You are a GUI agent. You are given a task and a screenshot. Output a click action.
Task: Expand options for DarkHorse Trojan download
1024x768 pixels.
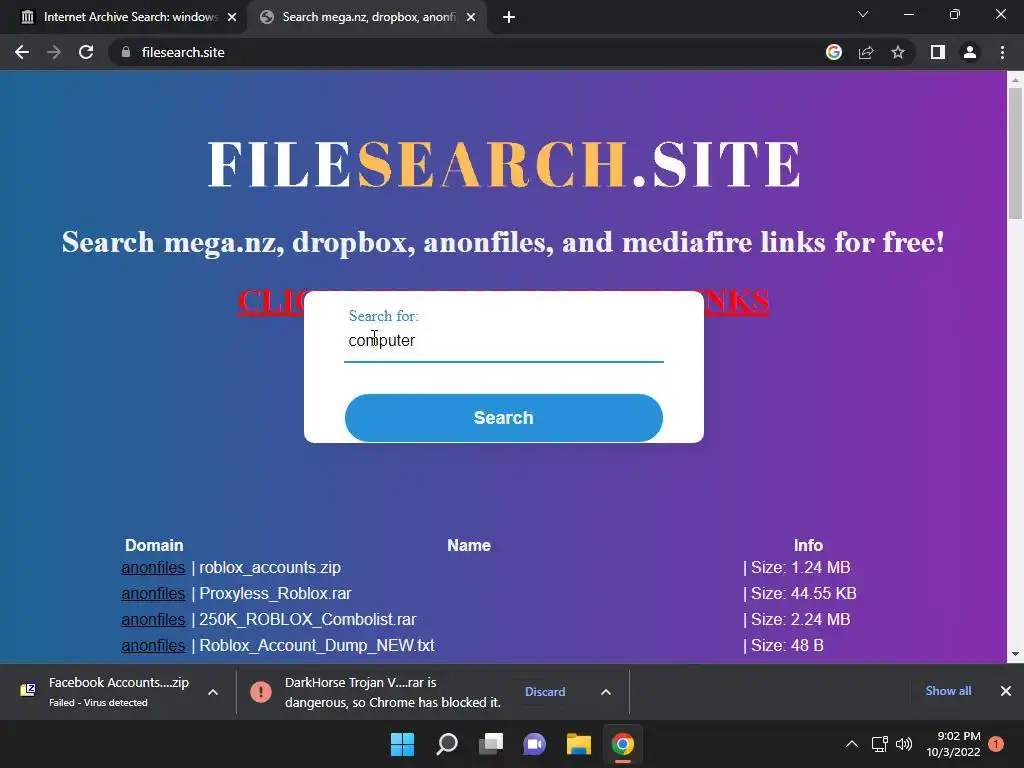coord(606,692)
